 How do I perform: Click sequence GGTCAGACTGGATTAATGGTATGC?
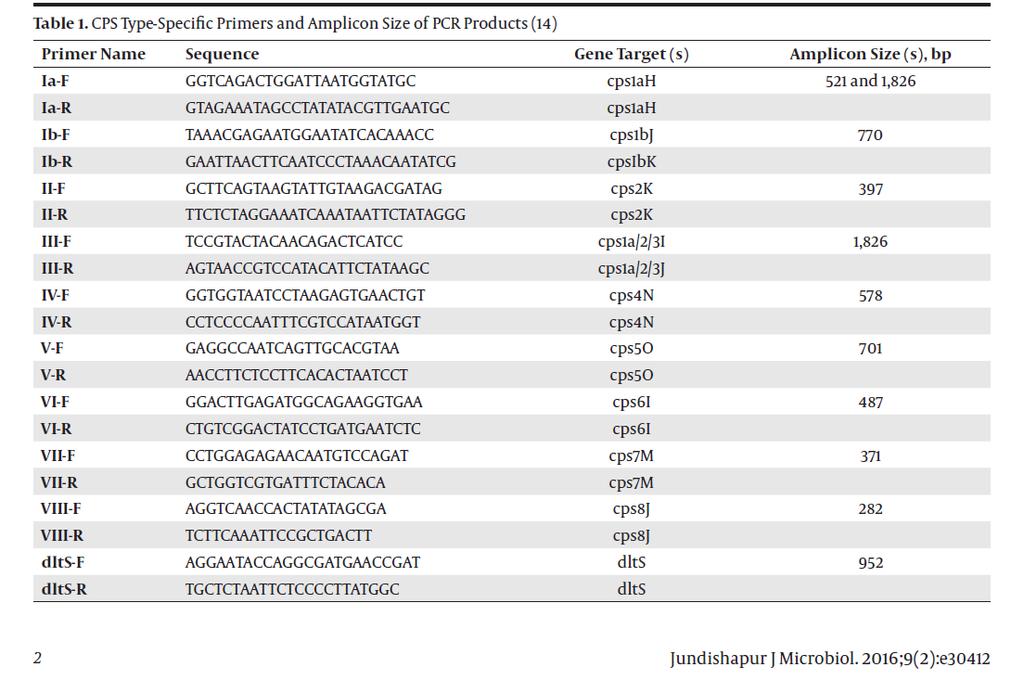pos(300,81)
